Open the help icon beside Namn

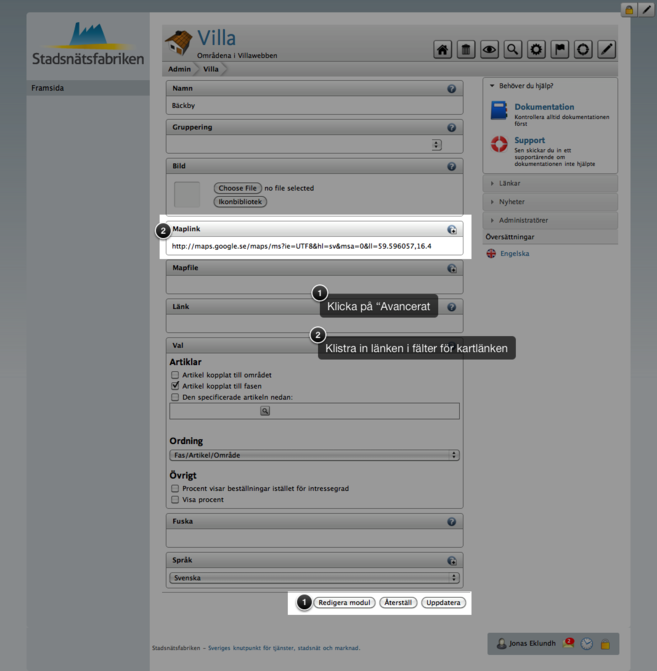[x=452, y=89]
